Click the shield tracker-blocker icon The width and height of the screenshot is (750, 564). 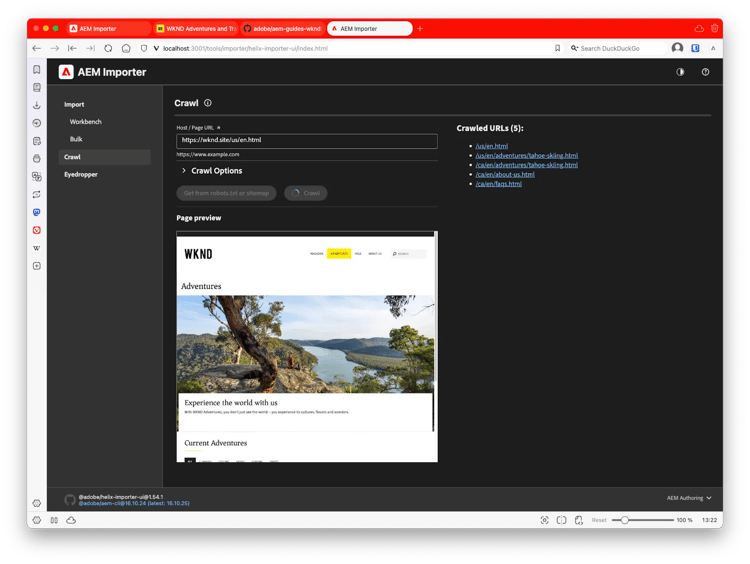point(143,48)
